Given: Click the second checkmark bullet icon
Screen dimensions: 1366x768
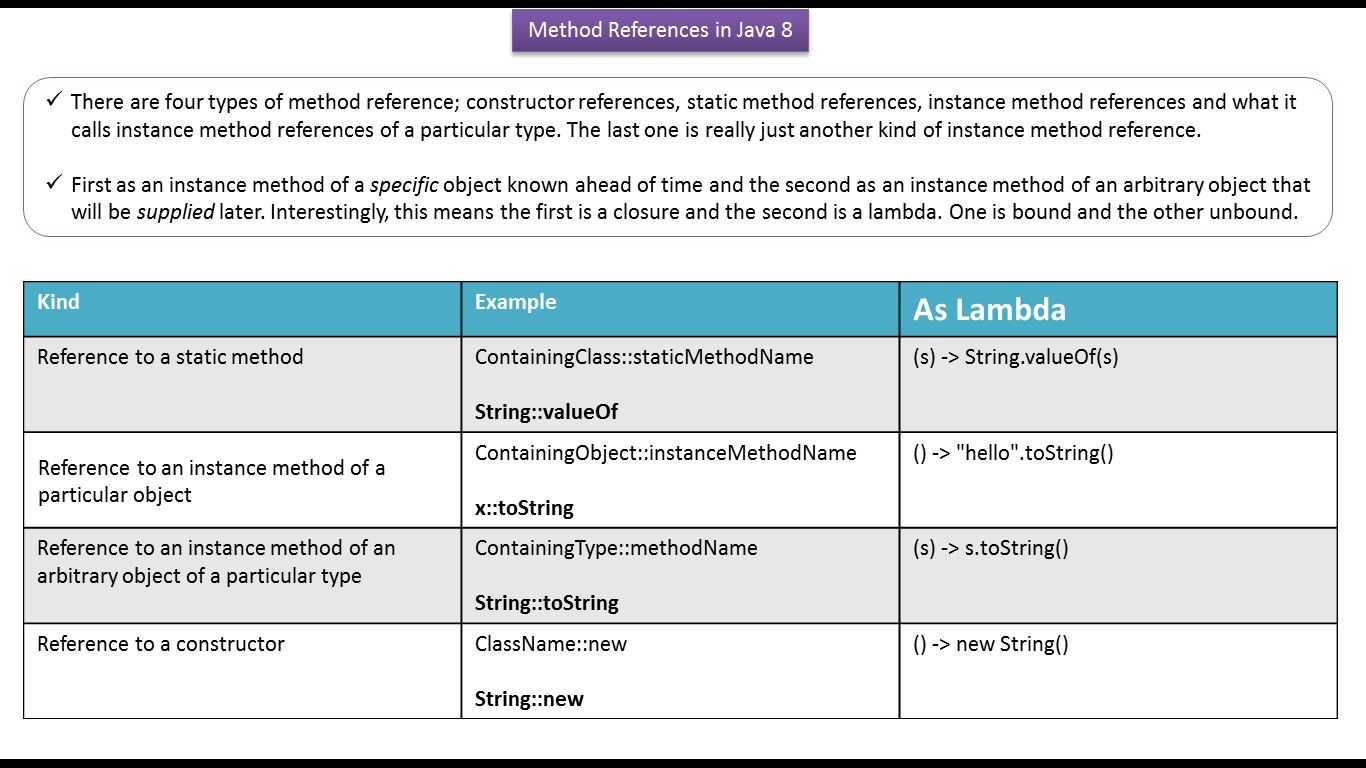Looking at the screenshot, I should pyautogui.click(x=53, y=183).
